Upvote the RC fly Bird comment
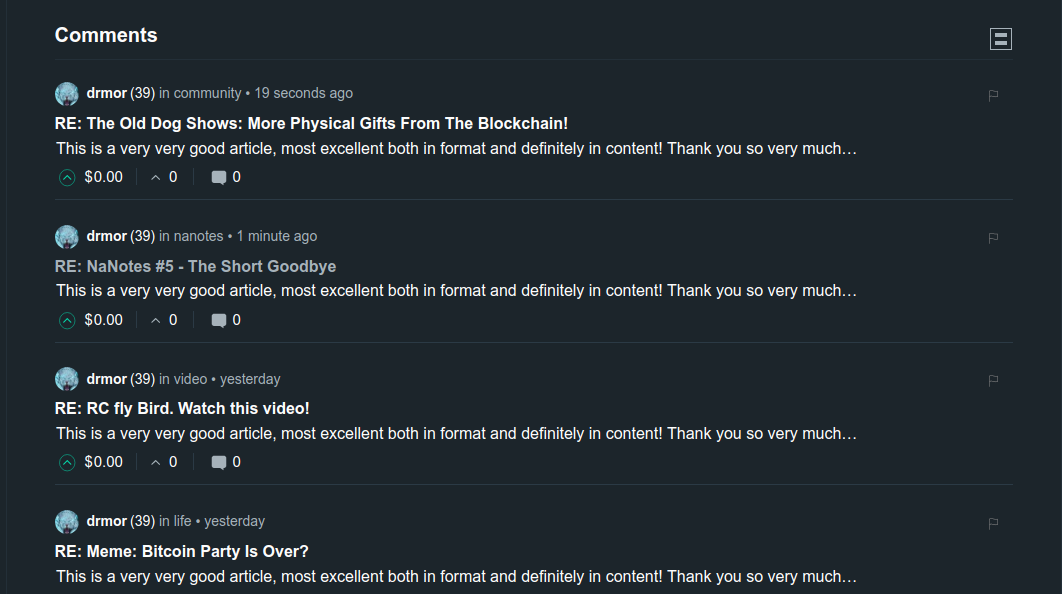The image size is (1062, 594). point(67,463)
